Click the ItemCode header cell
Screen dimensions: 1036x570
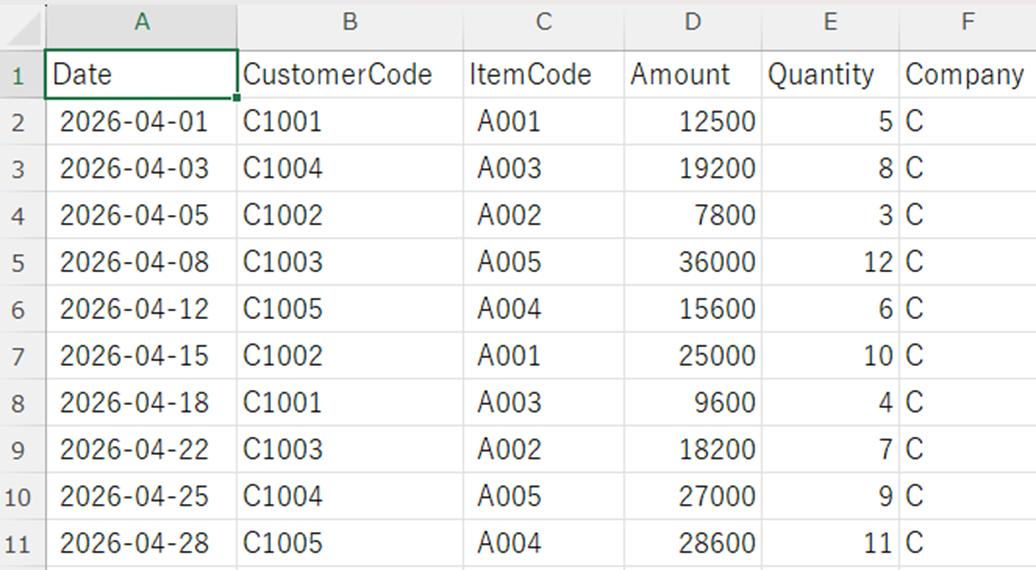coord(543,75)
